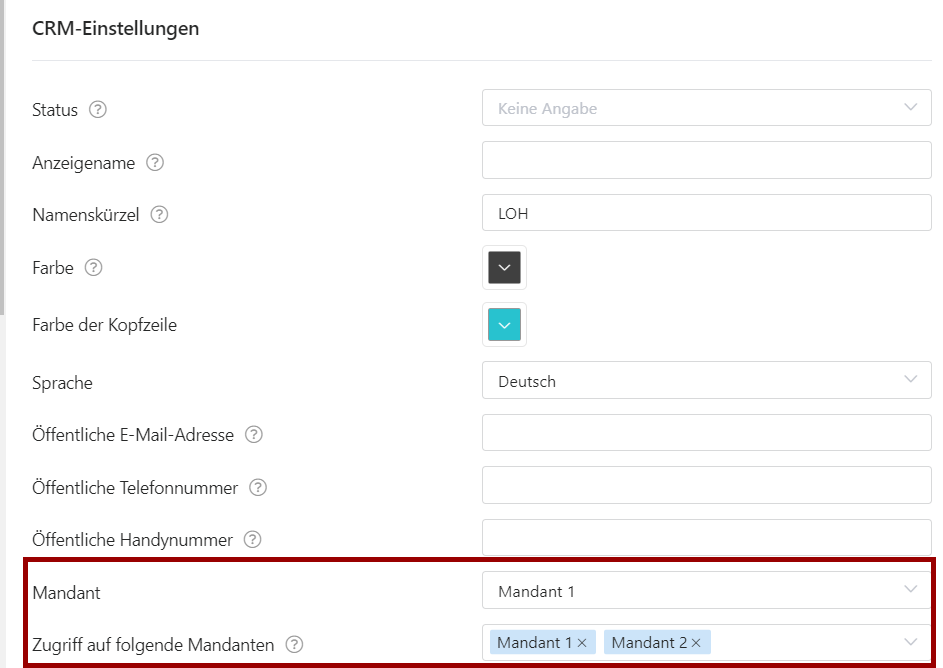Click the help icon next to Status

97,109
